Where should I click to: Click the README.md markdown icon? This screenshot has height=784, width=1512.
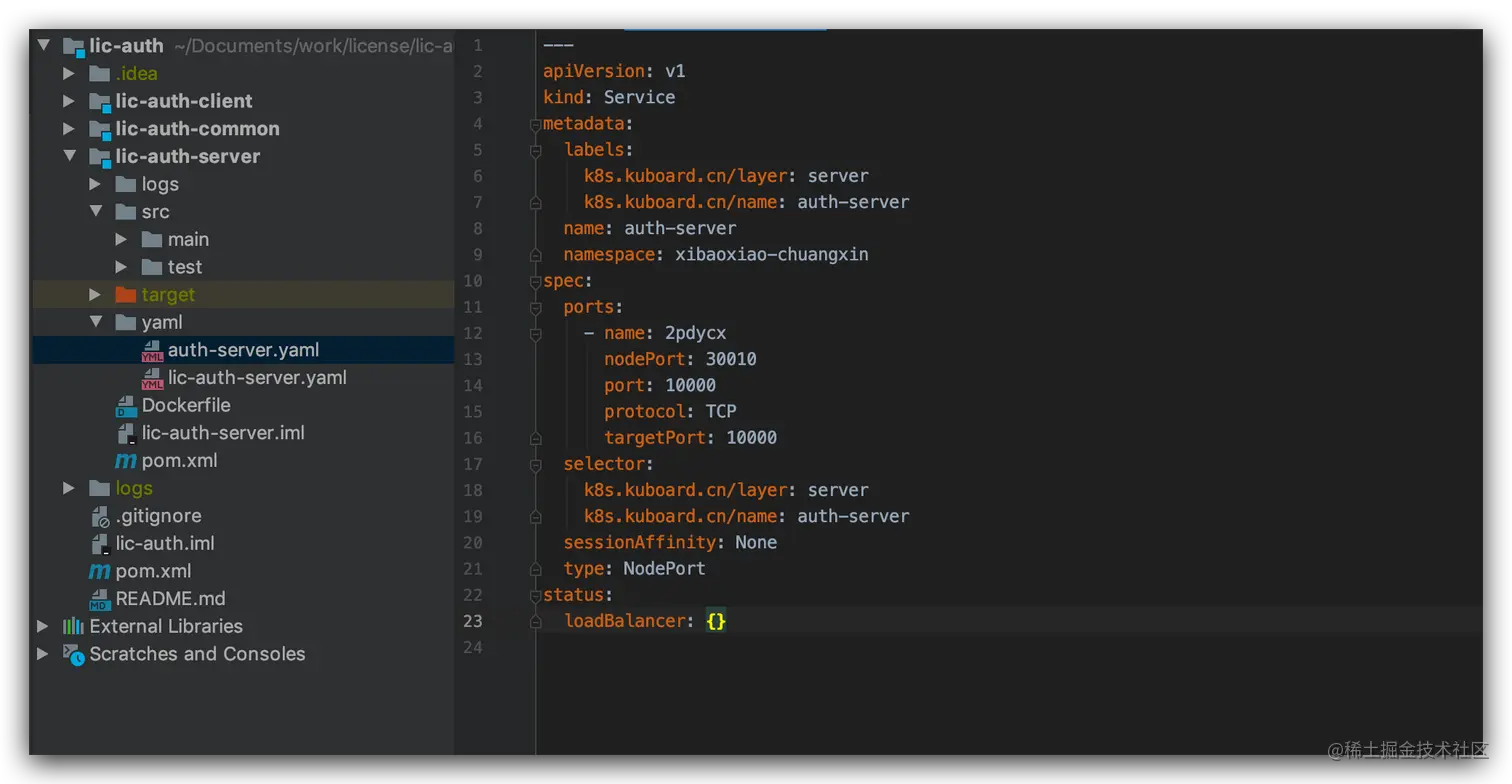coord(100,599)
